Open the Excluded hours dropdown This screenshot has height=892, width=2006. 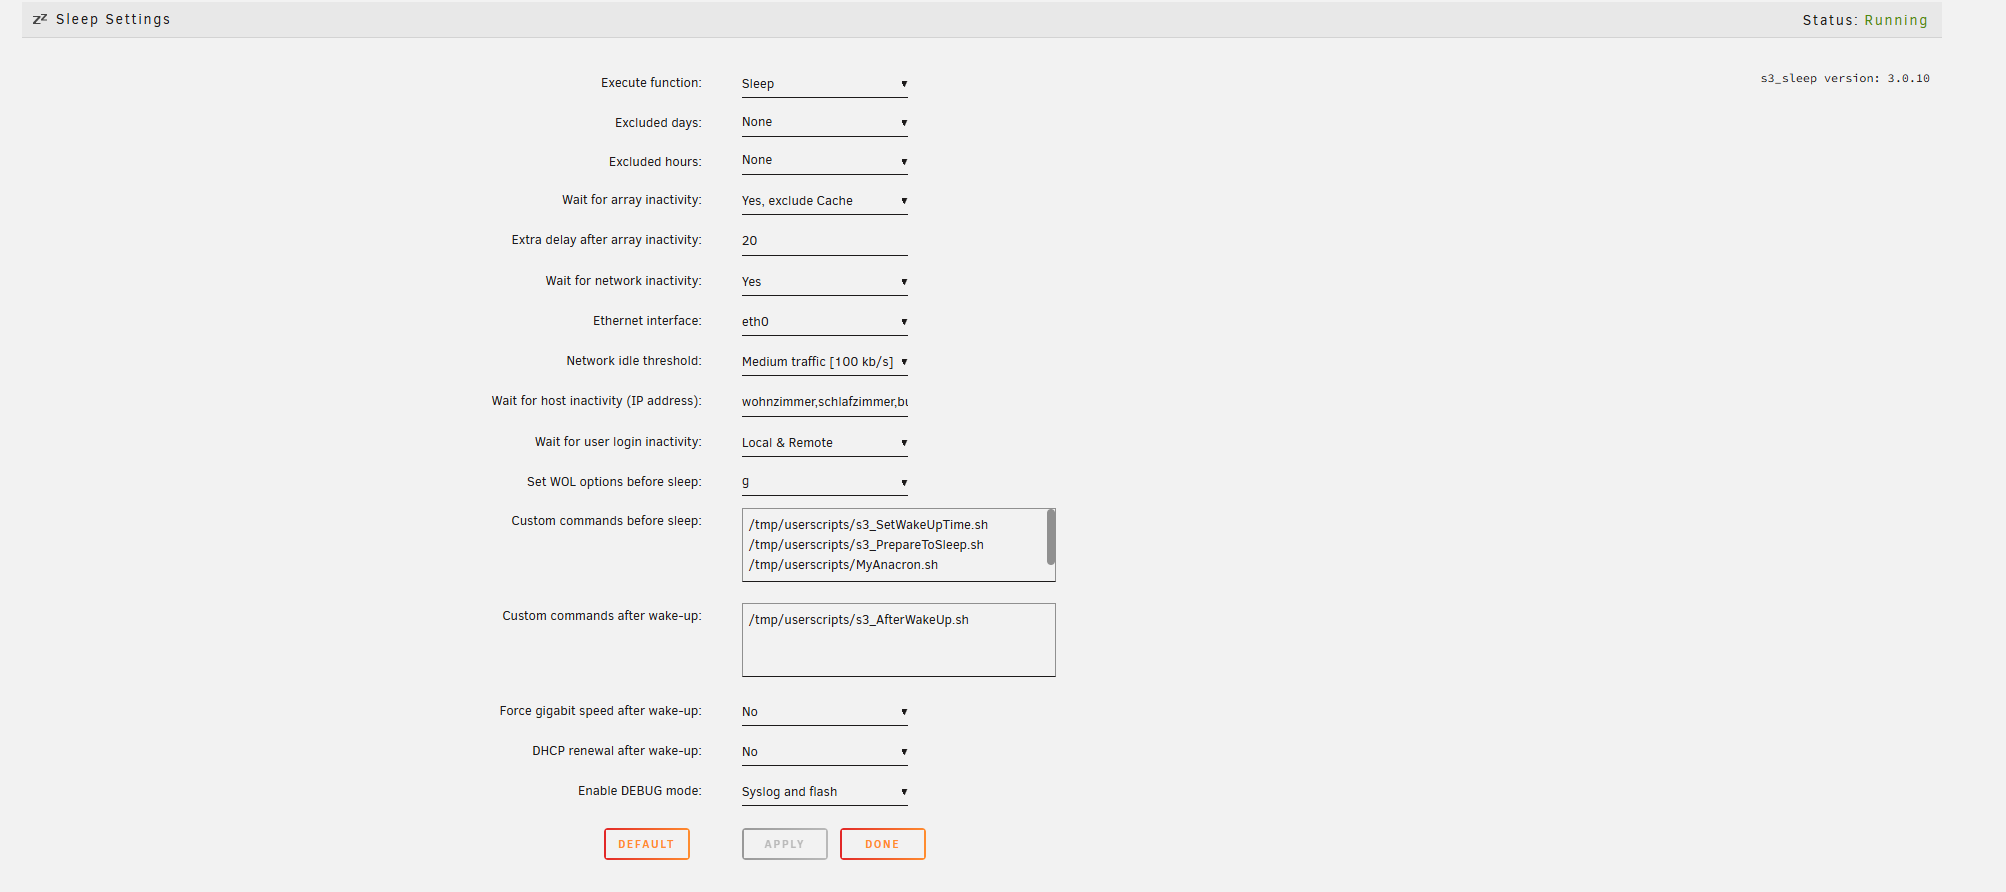(x=824, y=160)
